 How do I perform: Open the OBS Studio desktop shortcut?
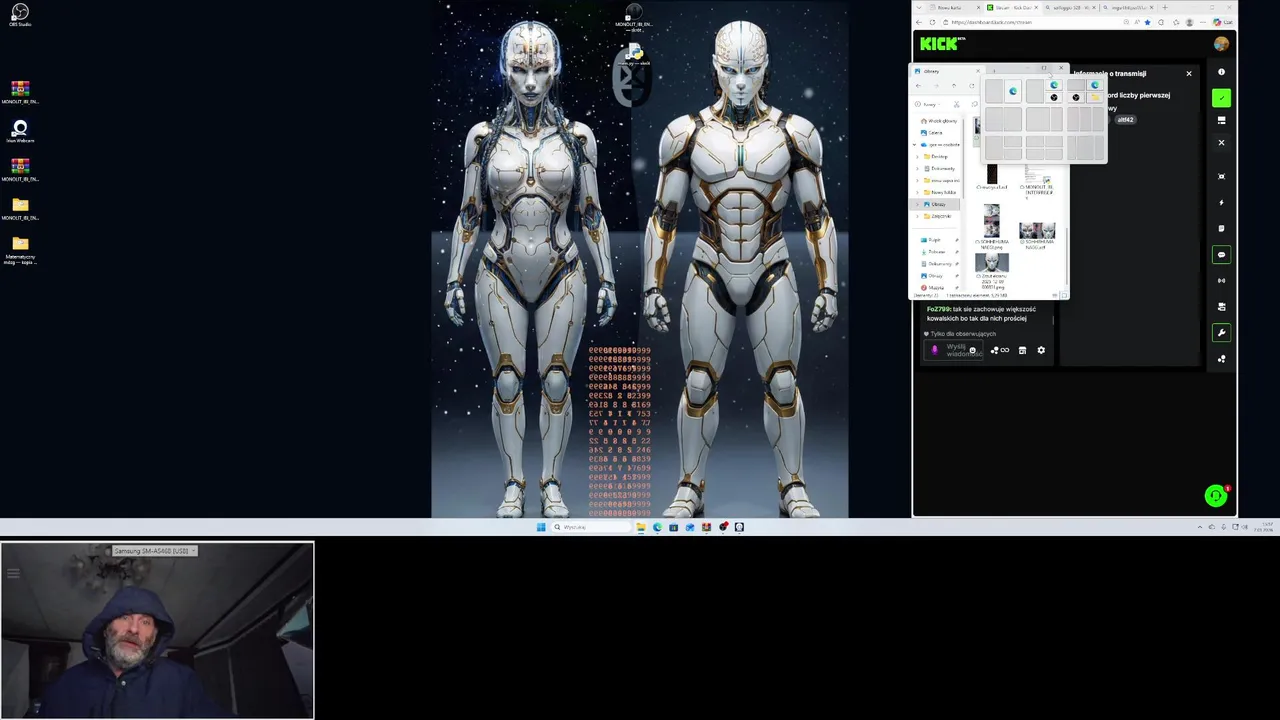[20, 15]
